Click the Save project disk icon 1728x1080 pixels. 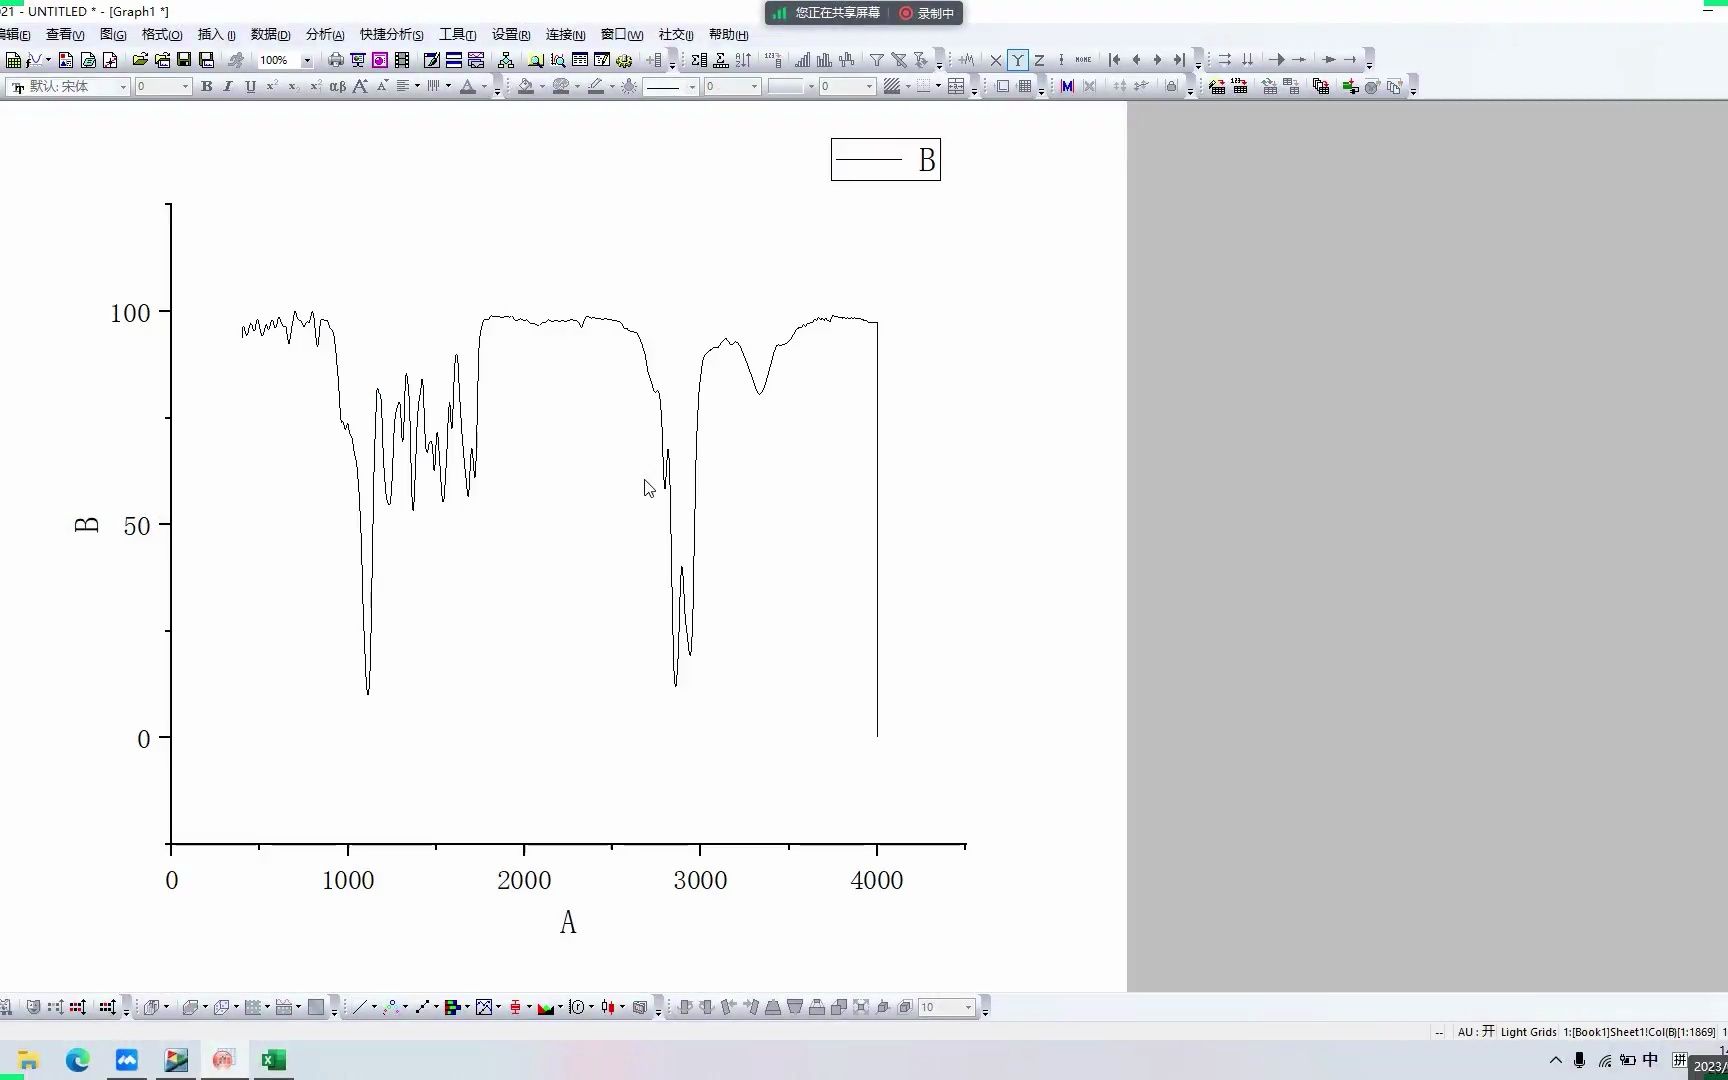tap(184, 60)
